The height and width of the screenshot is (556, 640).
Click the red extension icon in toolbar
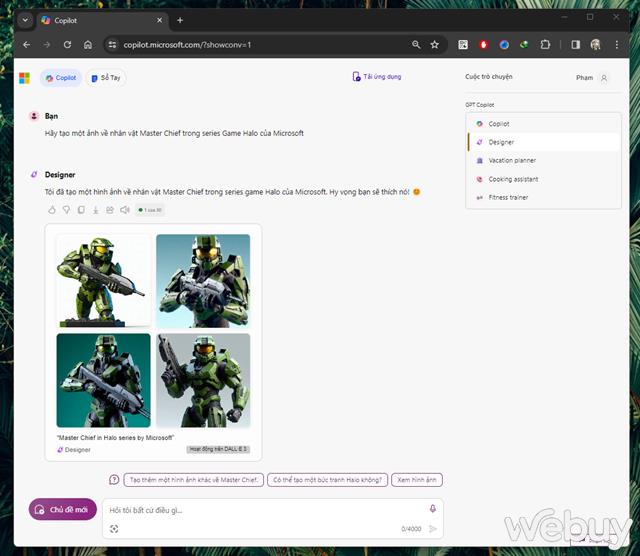coord(484,44)
